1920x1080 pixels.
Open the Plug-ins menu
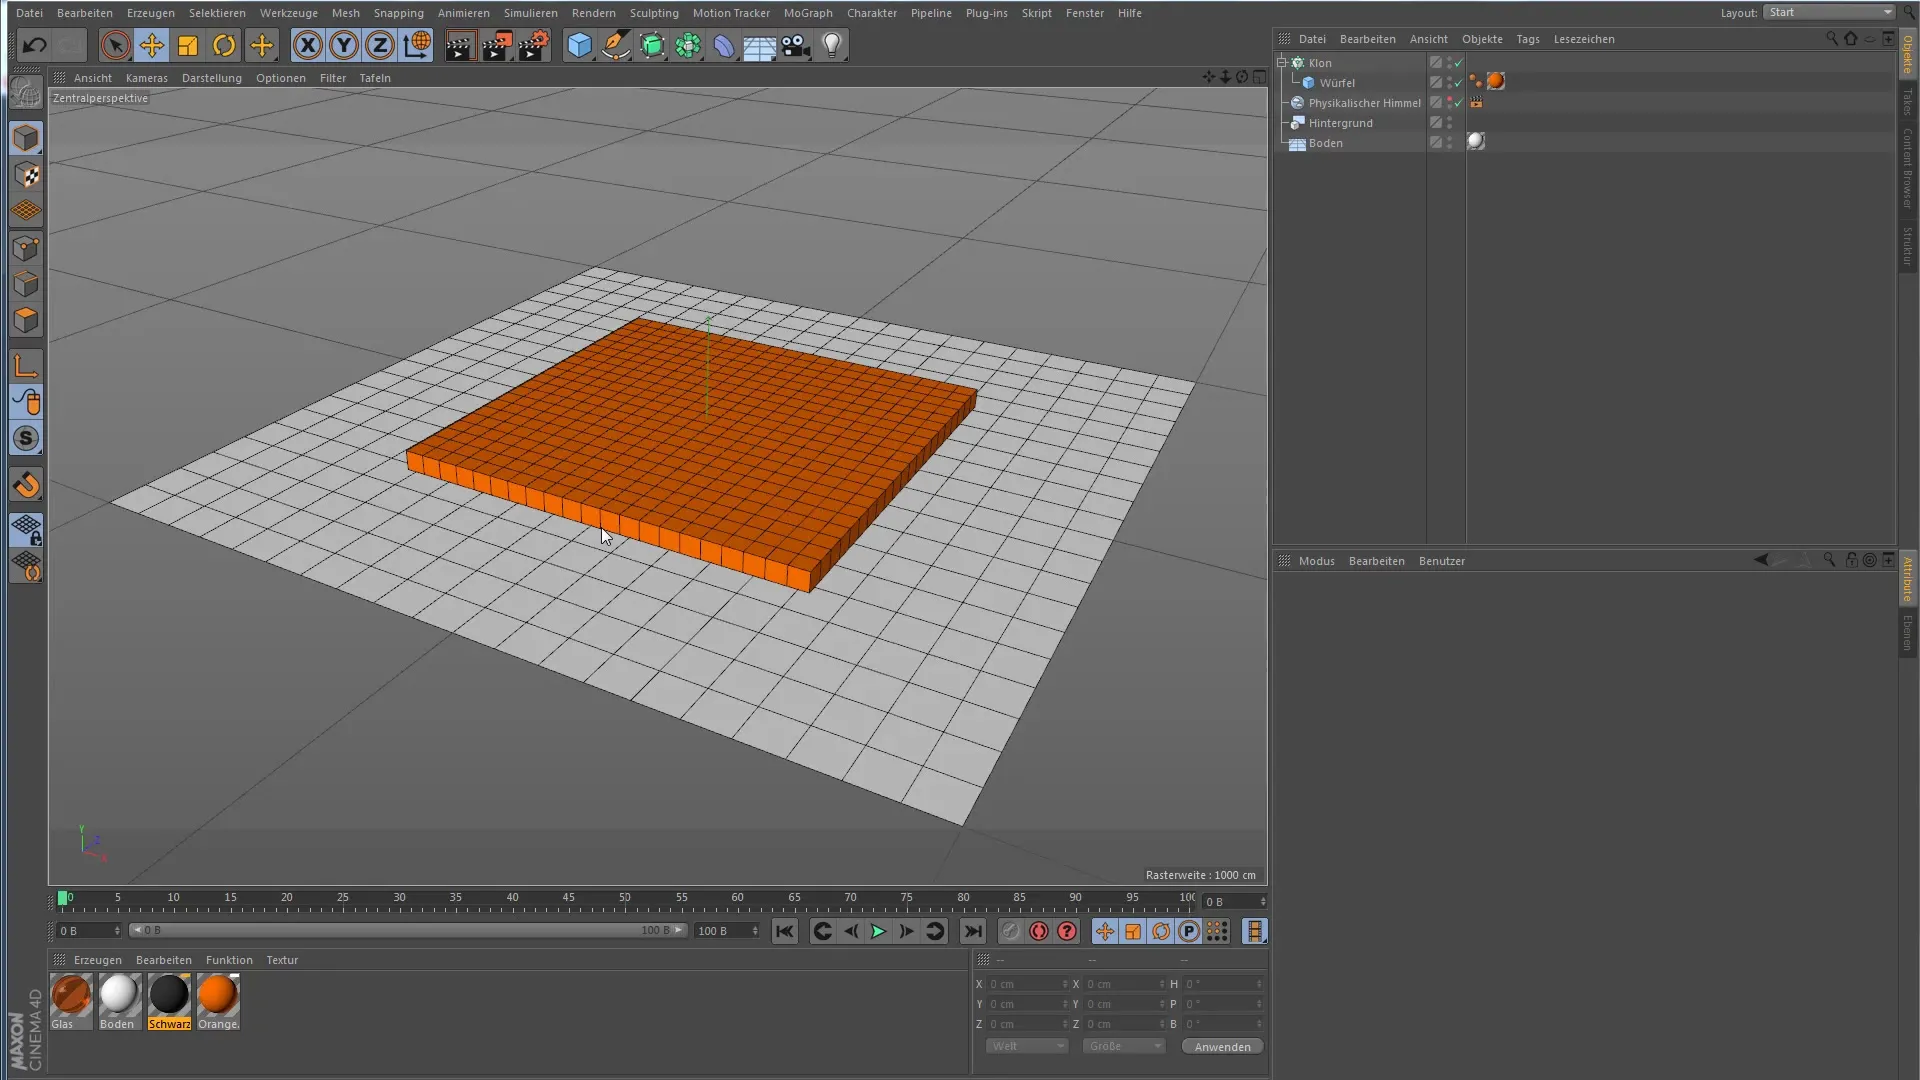(x=986, y=13)
